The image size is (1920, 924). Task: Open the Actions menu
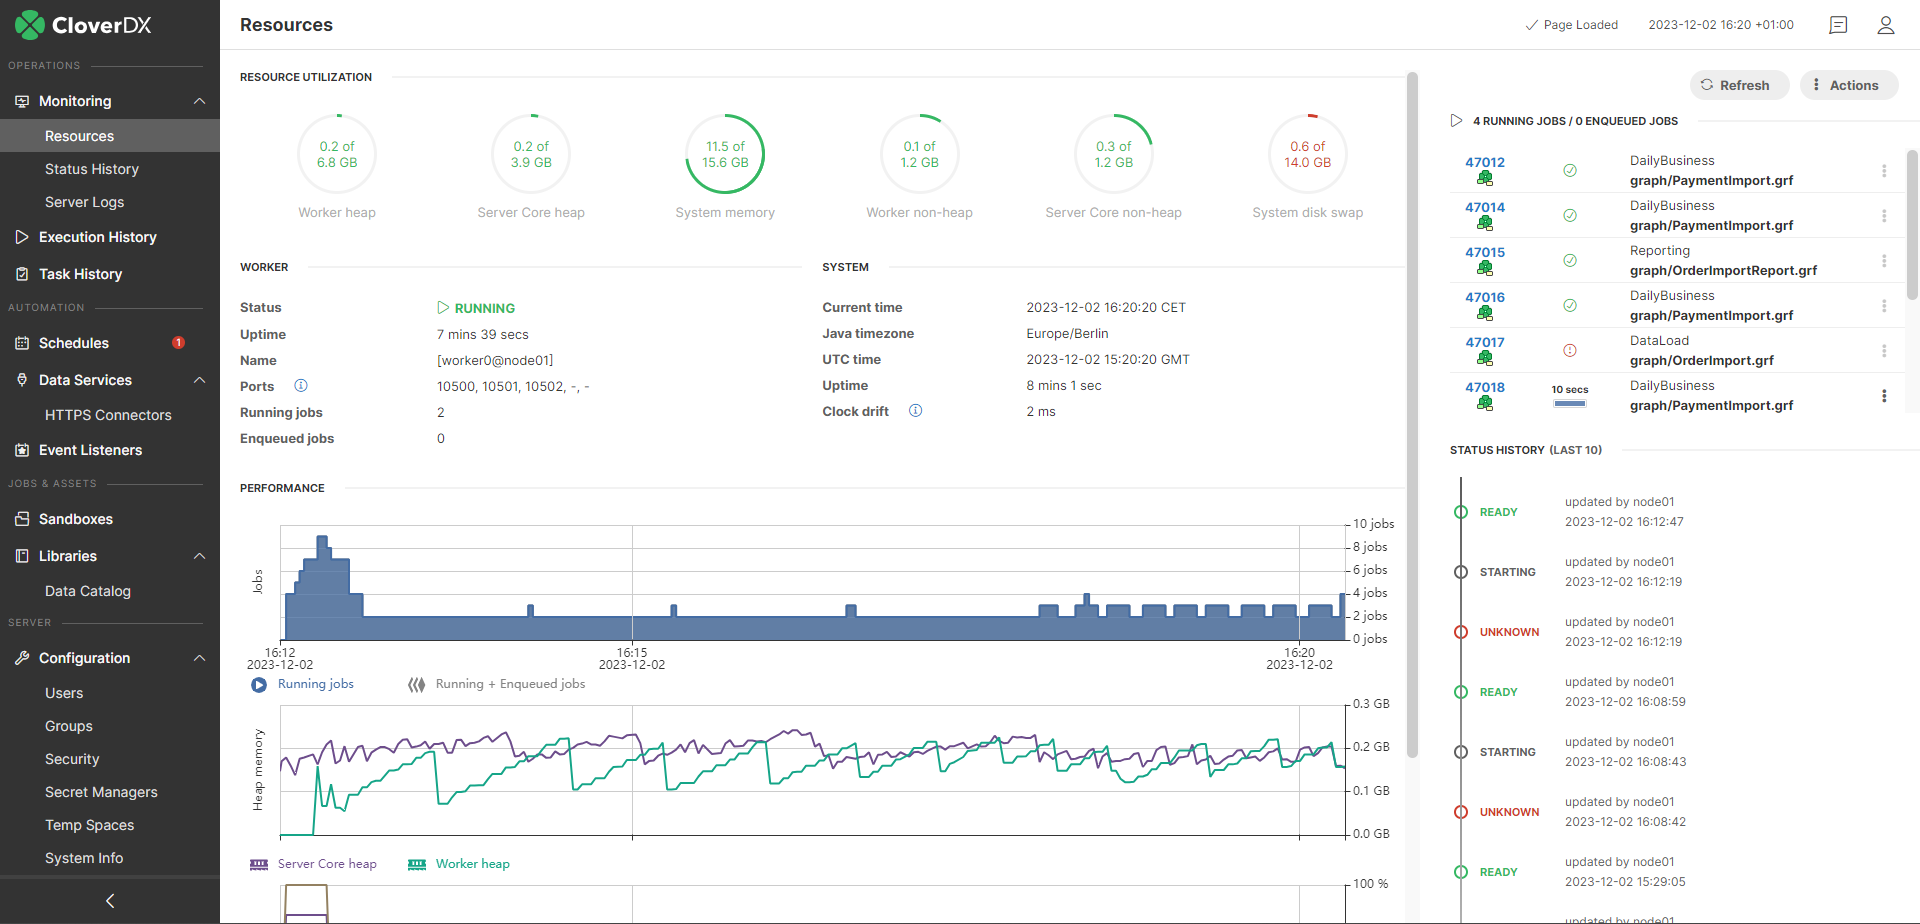point(1848,85)
